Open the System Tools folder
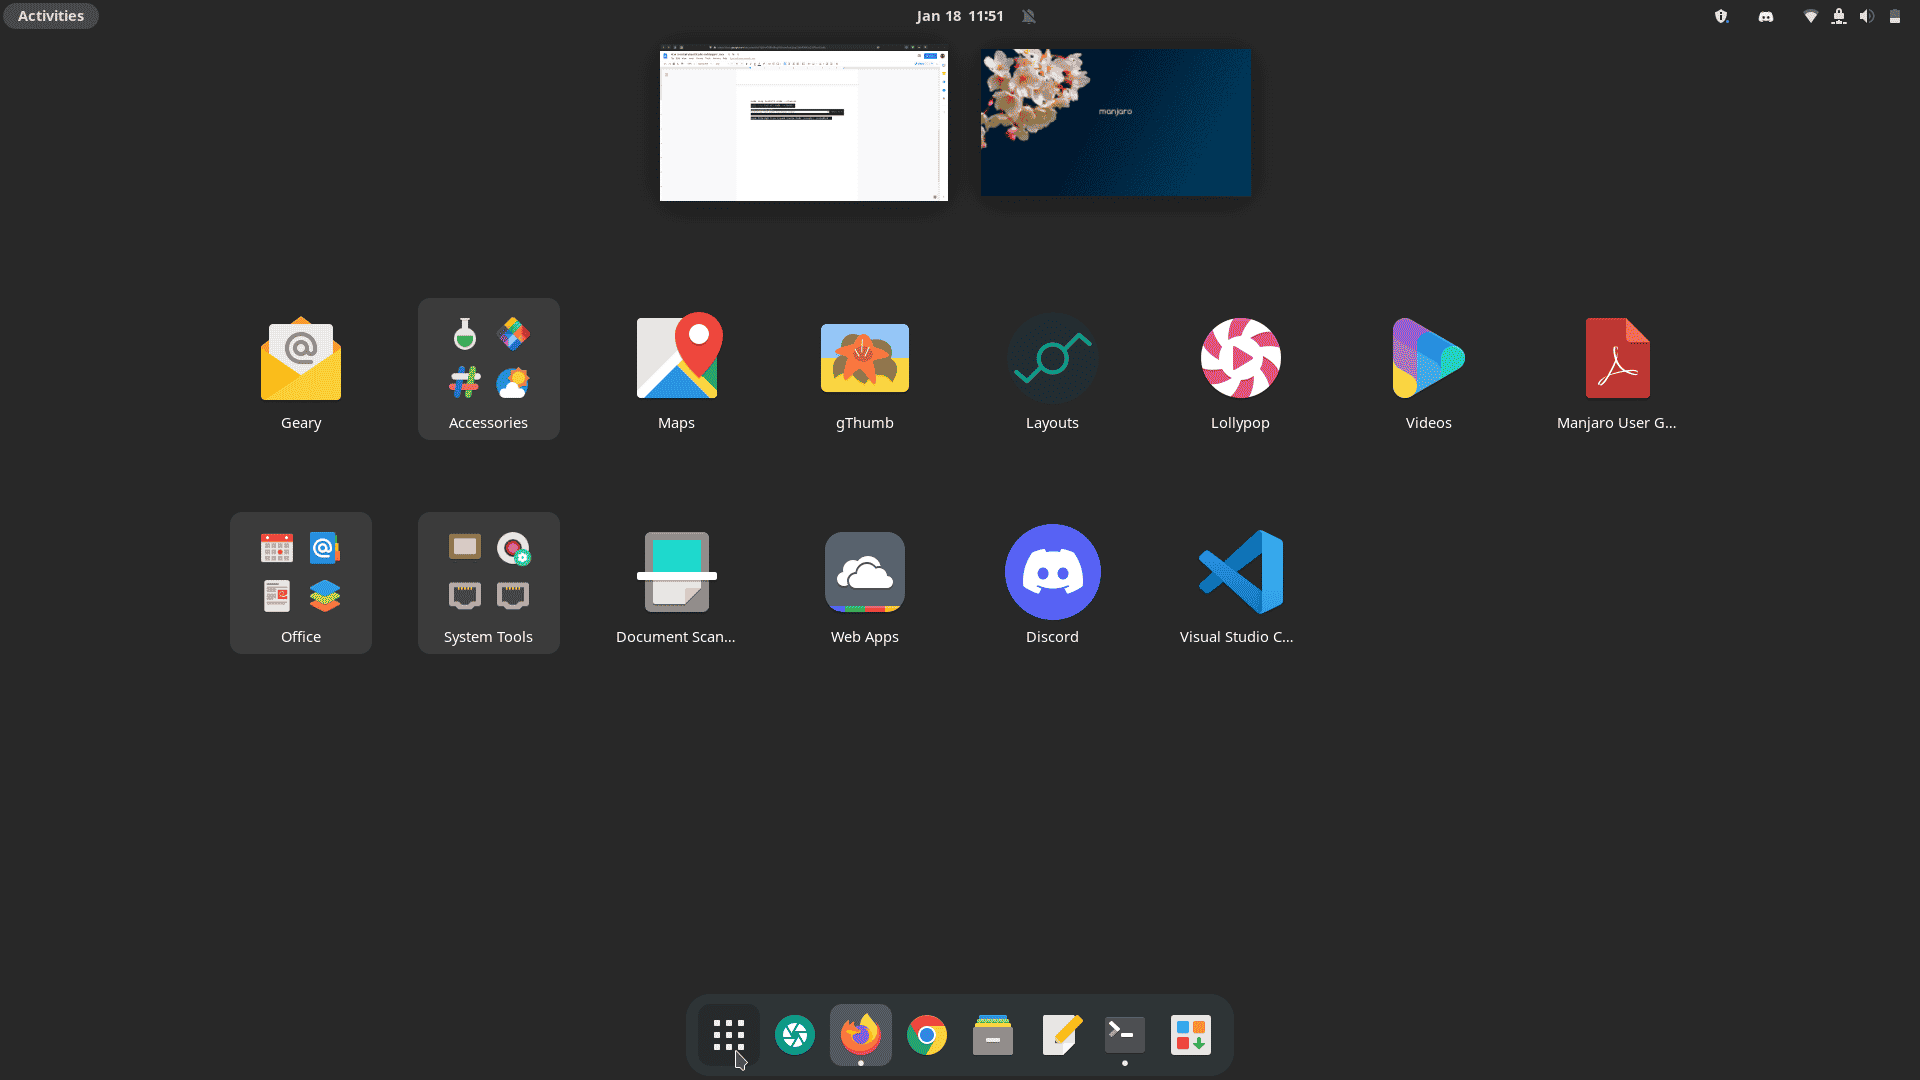Viewport: 1920px width, 1080px height. (x=489, y=583)
